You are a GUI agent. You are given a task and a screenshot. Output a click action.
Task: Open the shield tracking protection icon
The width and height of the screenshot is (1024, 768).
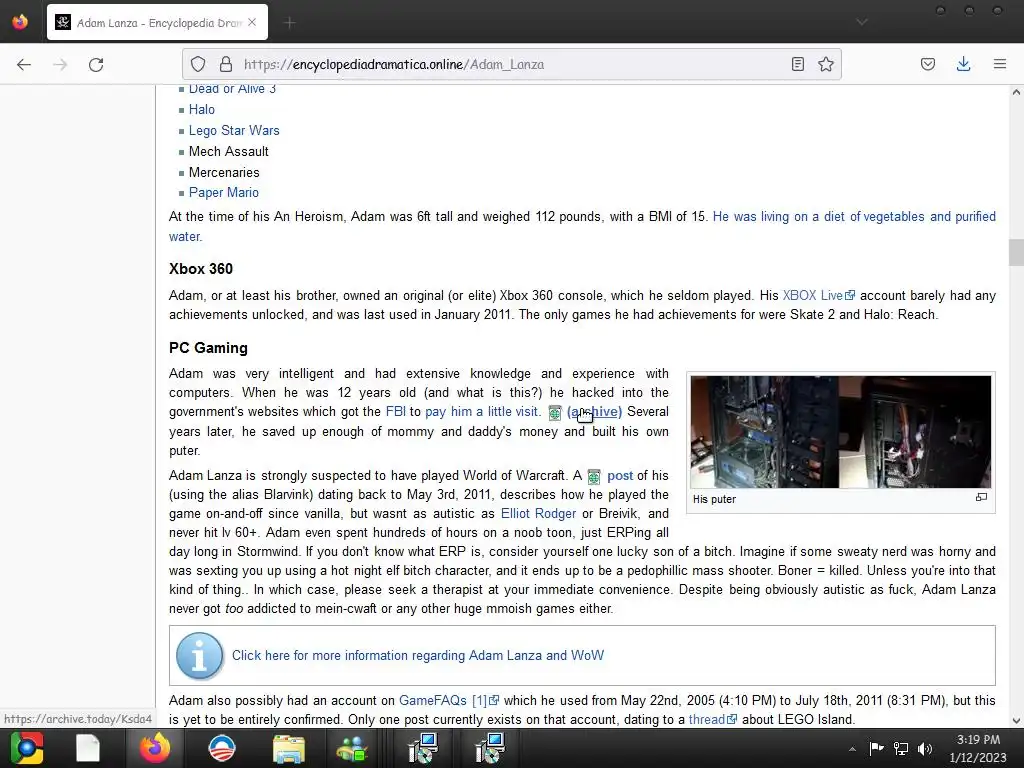tap(198, 64)
